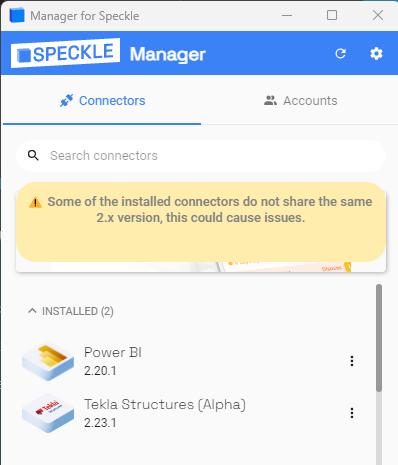Open settings via the gear icon

pos(376,53)
